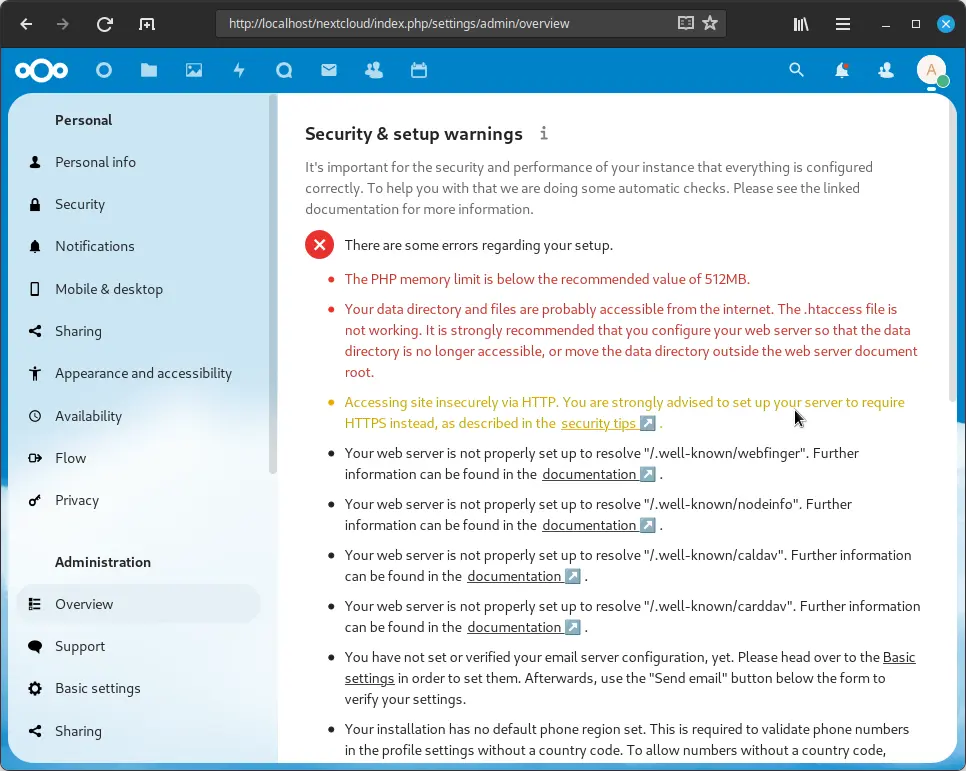Image resolution: width=966 pixels, height=771 pixels.
Task: Open the Files app folder icon
Action: tap(149, 70)
